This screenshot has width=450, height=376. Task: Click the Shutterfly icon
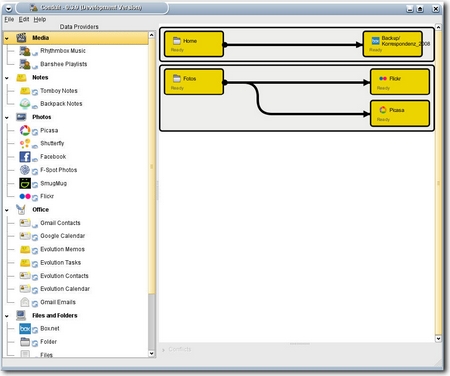coord(25,143)
